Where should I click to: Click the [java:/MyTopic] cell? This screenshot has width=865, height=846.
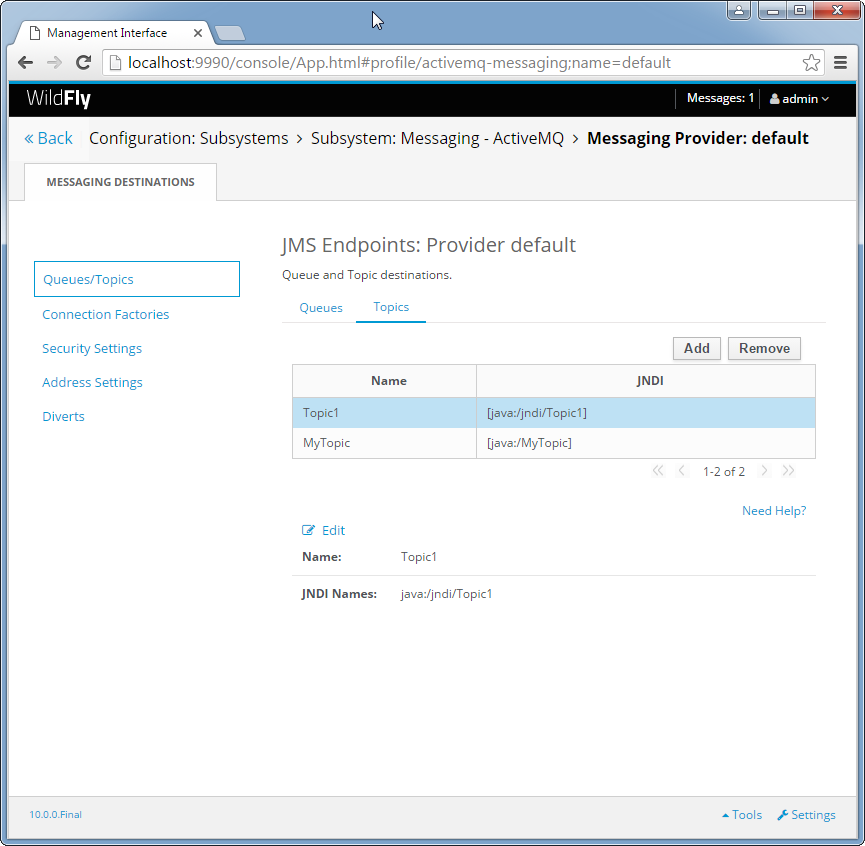646,443
